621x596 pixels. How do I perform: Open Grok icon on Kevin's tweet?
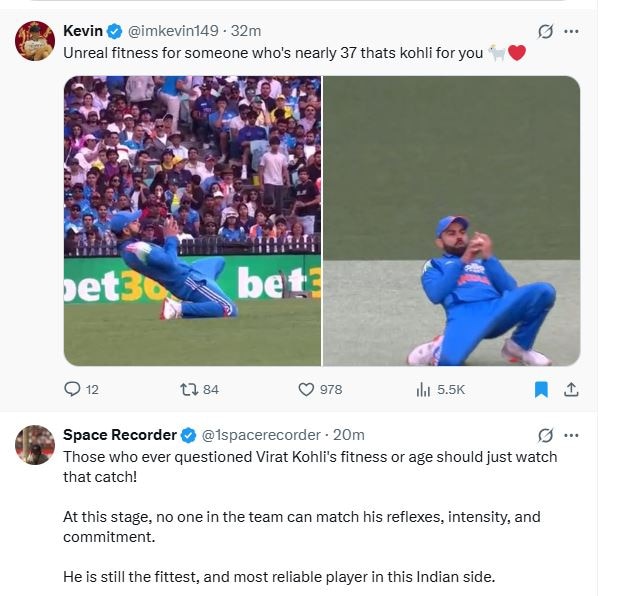(545, 31)
